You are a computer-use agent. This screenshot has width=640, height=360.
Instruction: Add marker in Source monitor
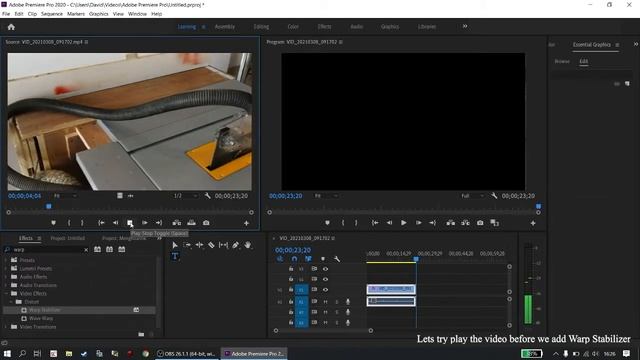53,223
